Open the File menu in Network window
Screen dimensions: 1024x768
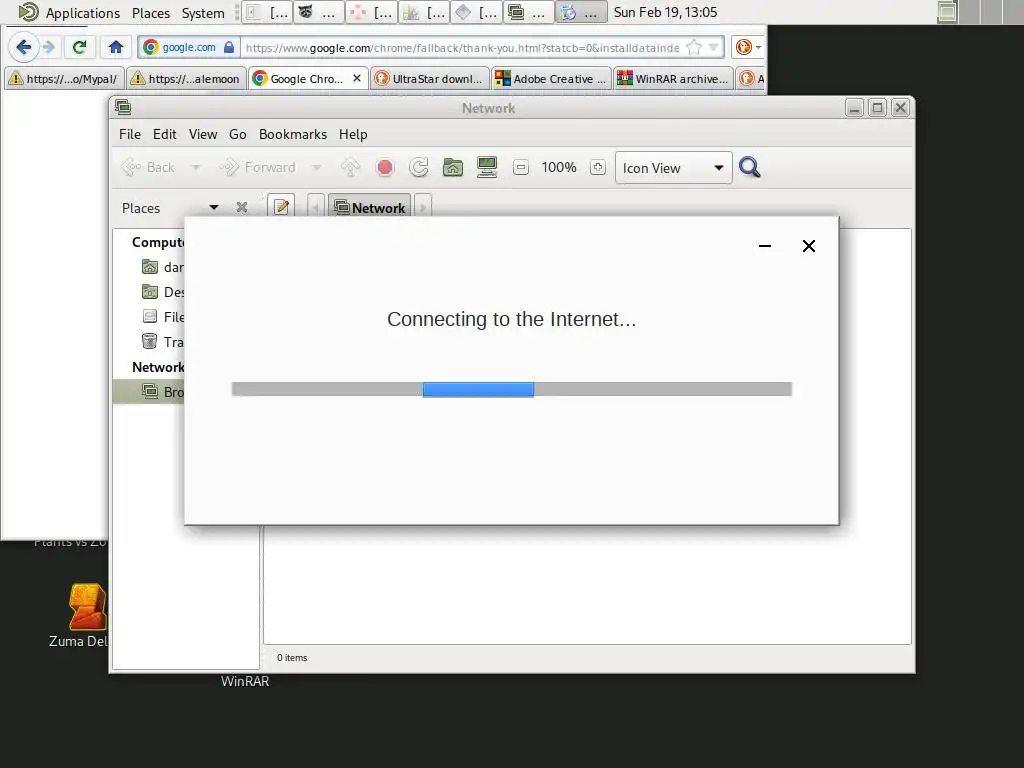(129, 135)
